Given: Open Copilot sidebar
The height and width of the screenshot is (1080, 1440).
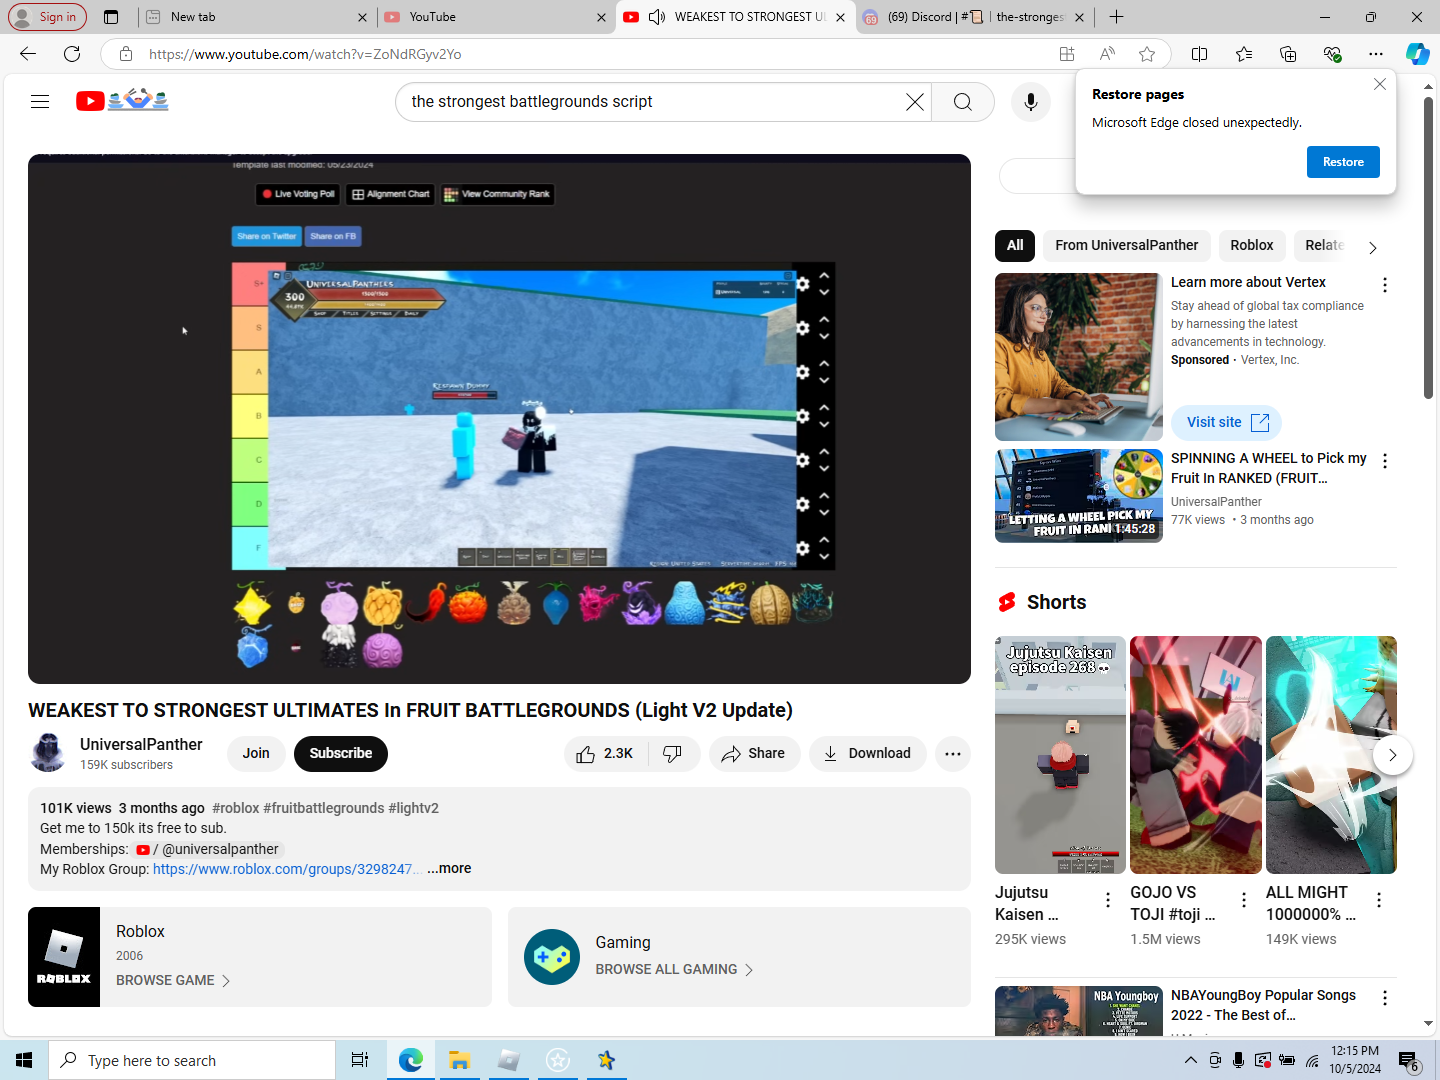Looking at the screenshot, I should [1417, 54].
